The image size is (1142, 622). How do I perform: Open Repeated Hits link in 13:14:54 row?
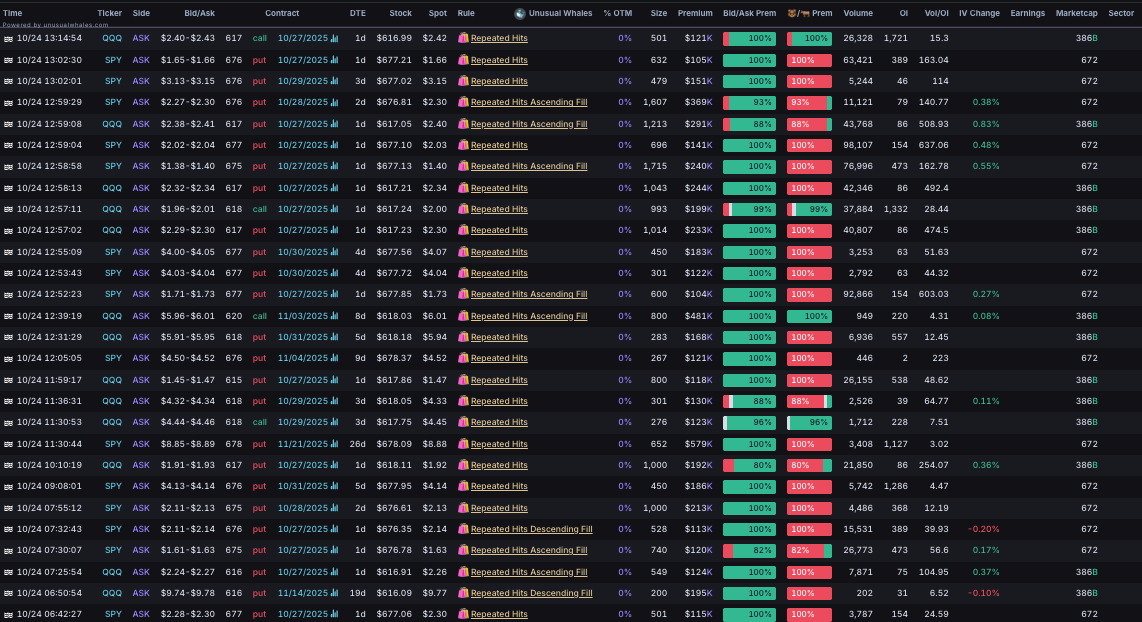click(499, 38)
